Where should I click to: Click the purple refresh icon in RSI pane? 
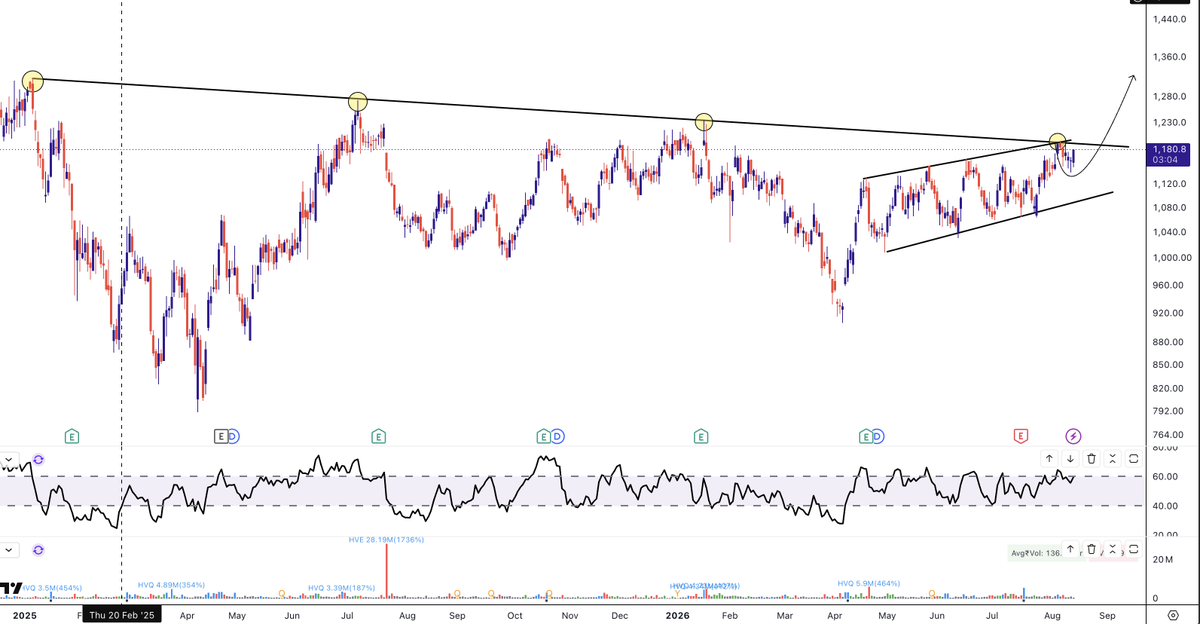click(x=38, y=460)
